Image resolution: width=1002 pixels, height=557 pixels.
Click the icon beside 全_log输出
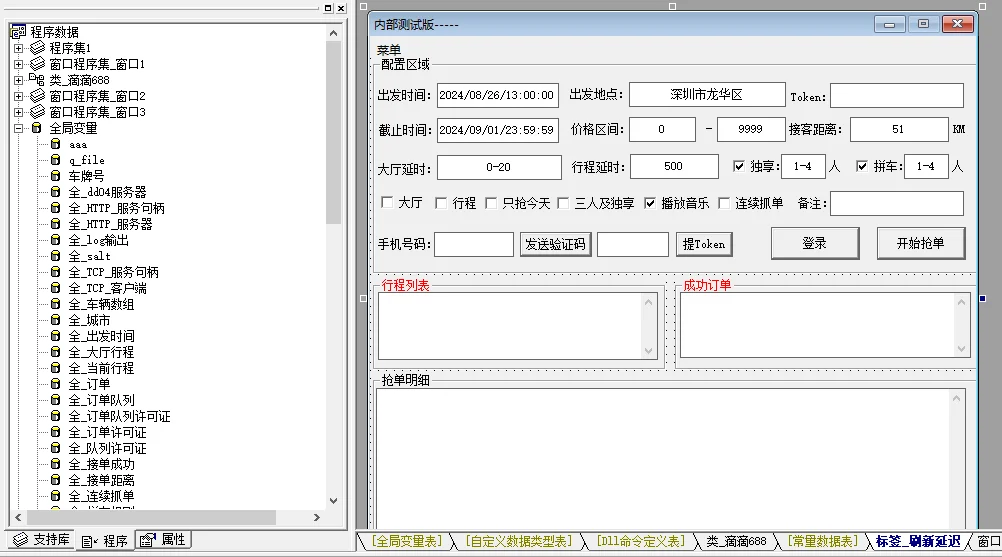pyautogui.click(x=56, y=240)
